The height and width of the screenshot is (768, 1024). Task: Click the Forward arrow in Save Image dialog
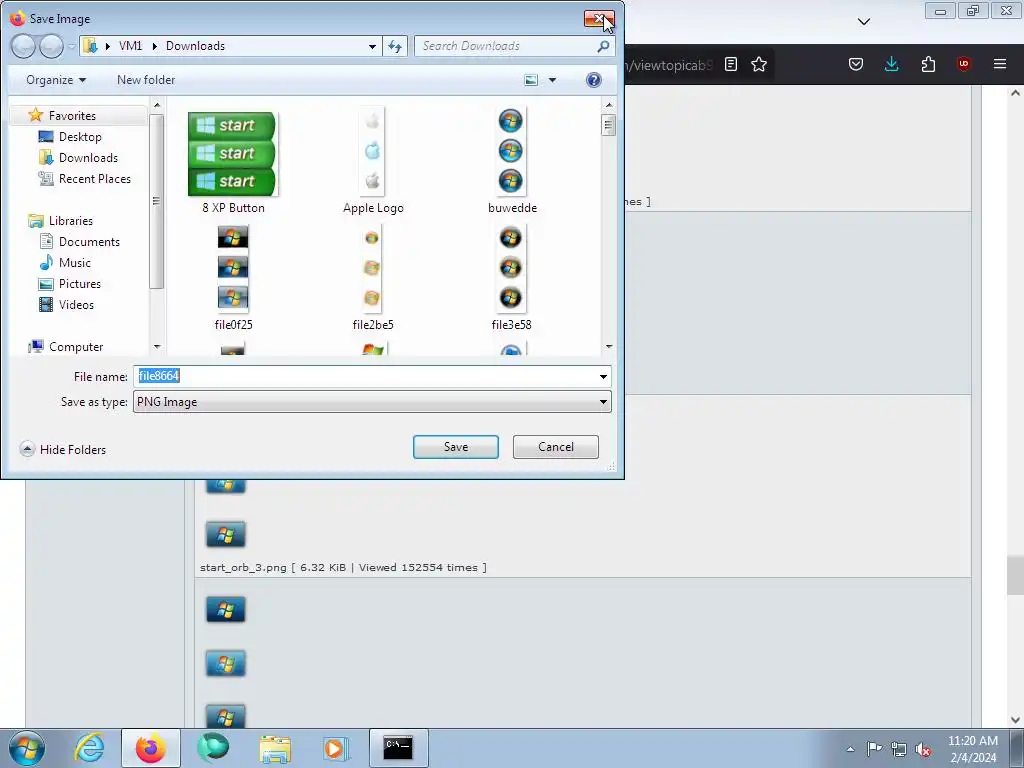click(51, 46)
